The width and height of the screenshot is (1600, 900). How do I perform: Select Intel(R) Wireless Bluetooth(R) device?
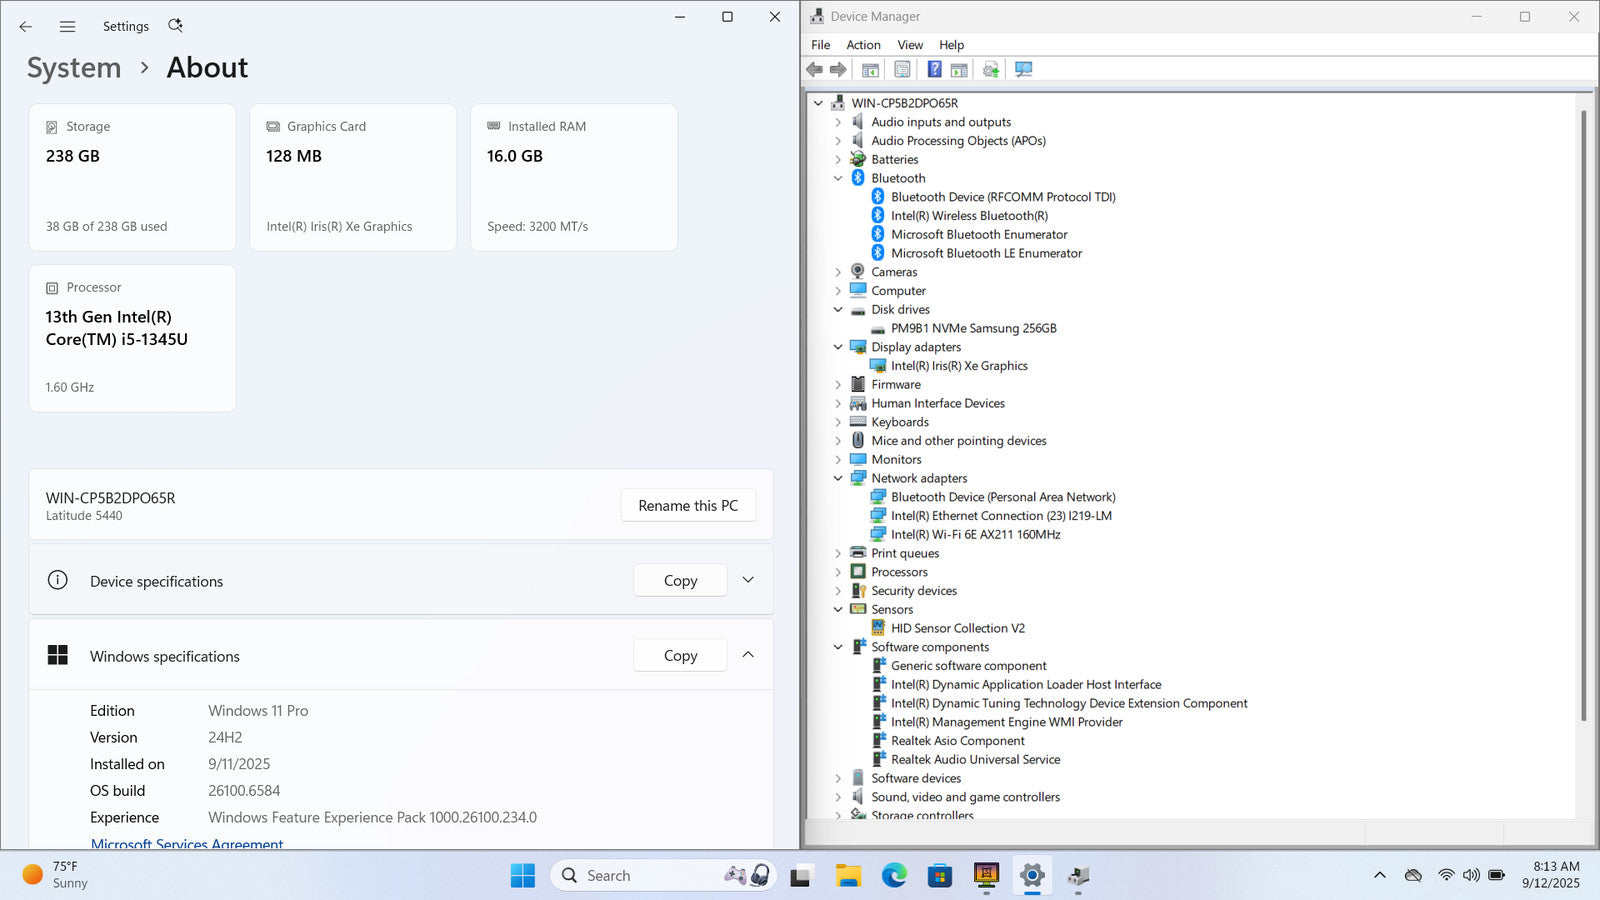969,216
